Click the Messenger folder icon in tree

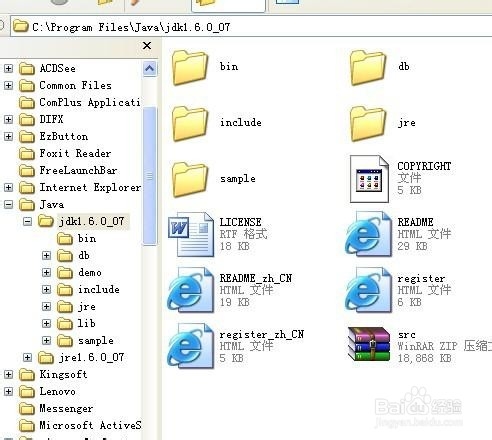pyautogui.click(x=27, y=409)
